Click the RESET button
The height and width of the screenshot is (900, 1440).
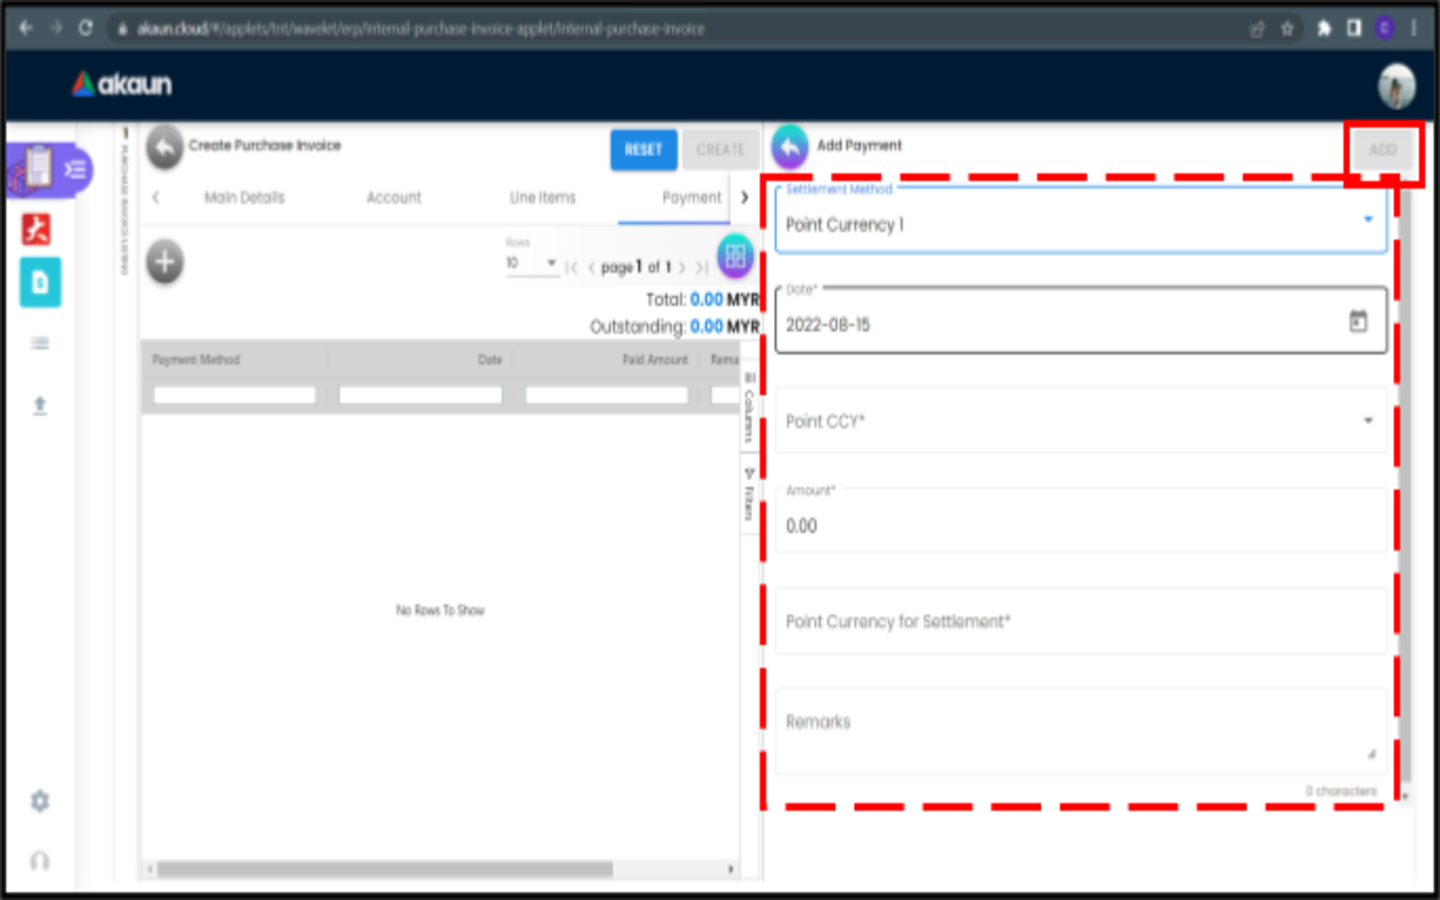[x=644, y=150]
